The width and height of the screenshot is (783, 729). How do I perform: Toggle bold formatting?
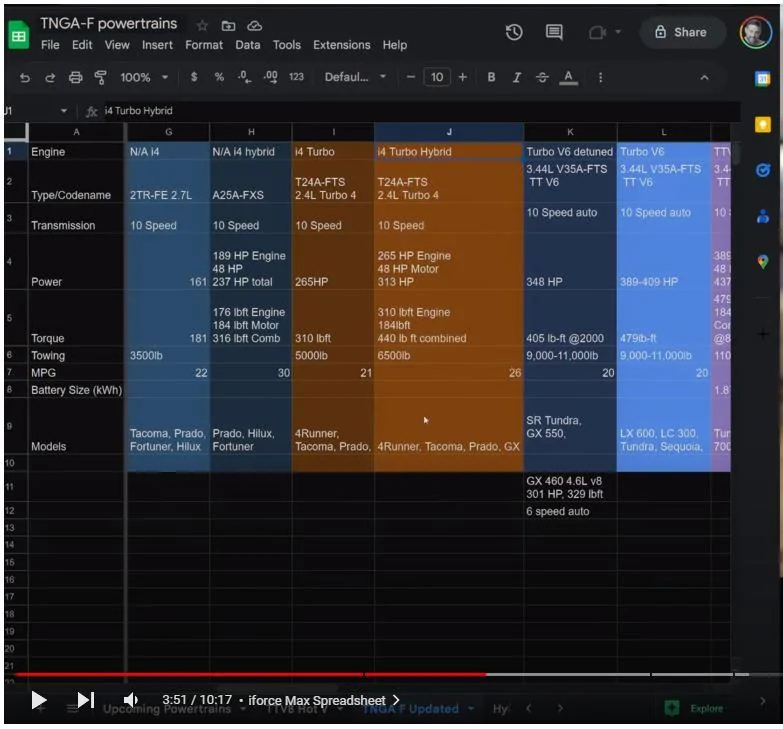491,77
